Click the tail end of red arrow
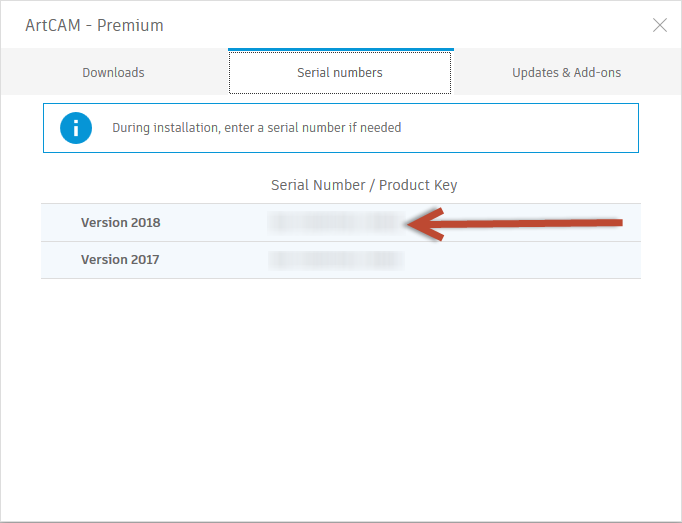 [x=615, y=222]
